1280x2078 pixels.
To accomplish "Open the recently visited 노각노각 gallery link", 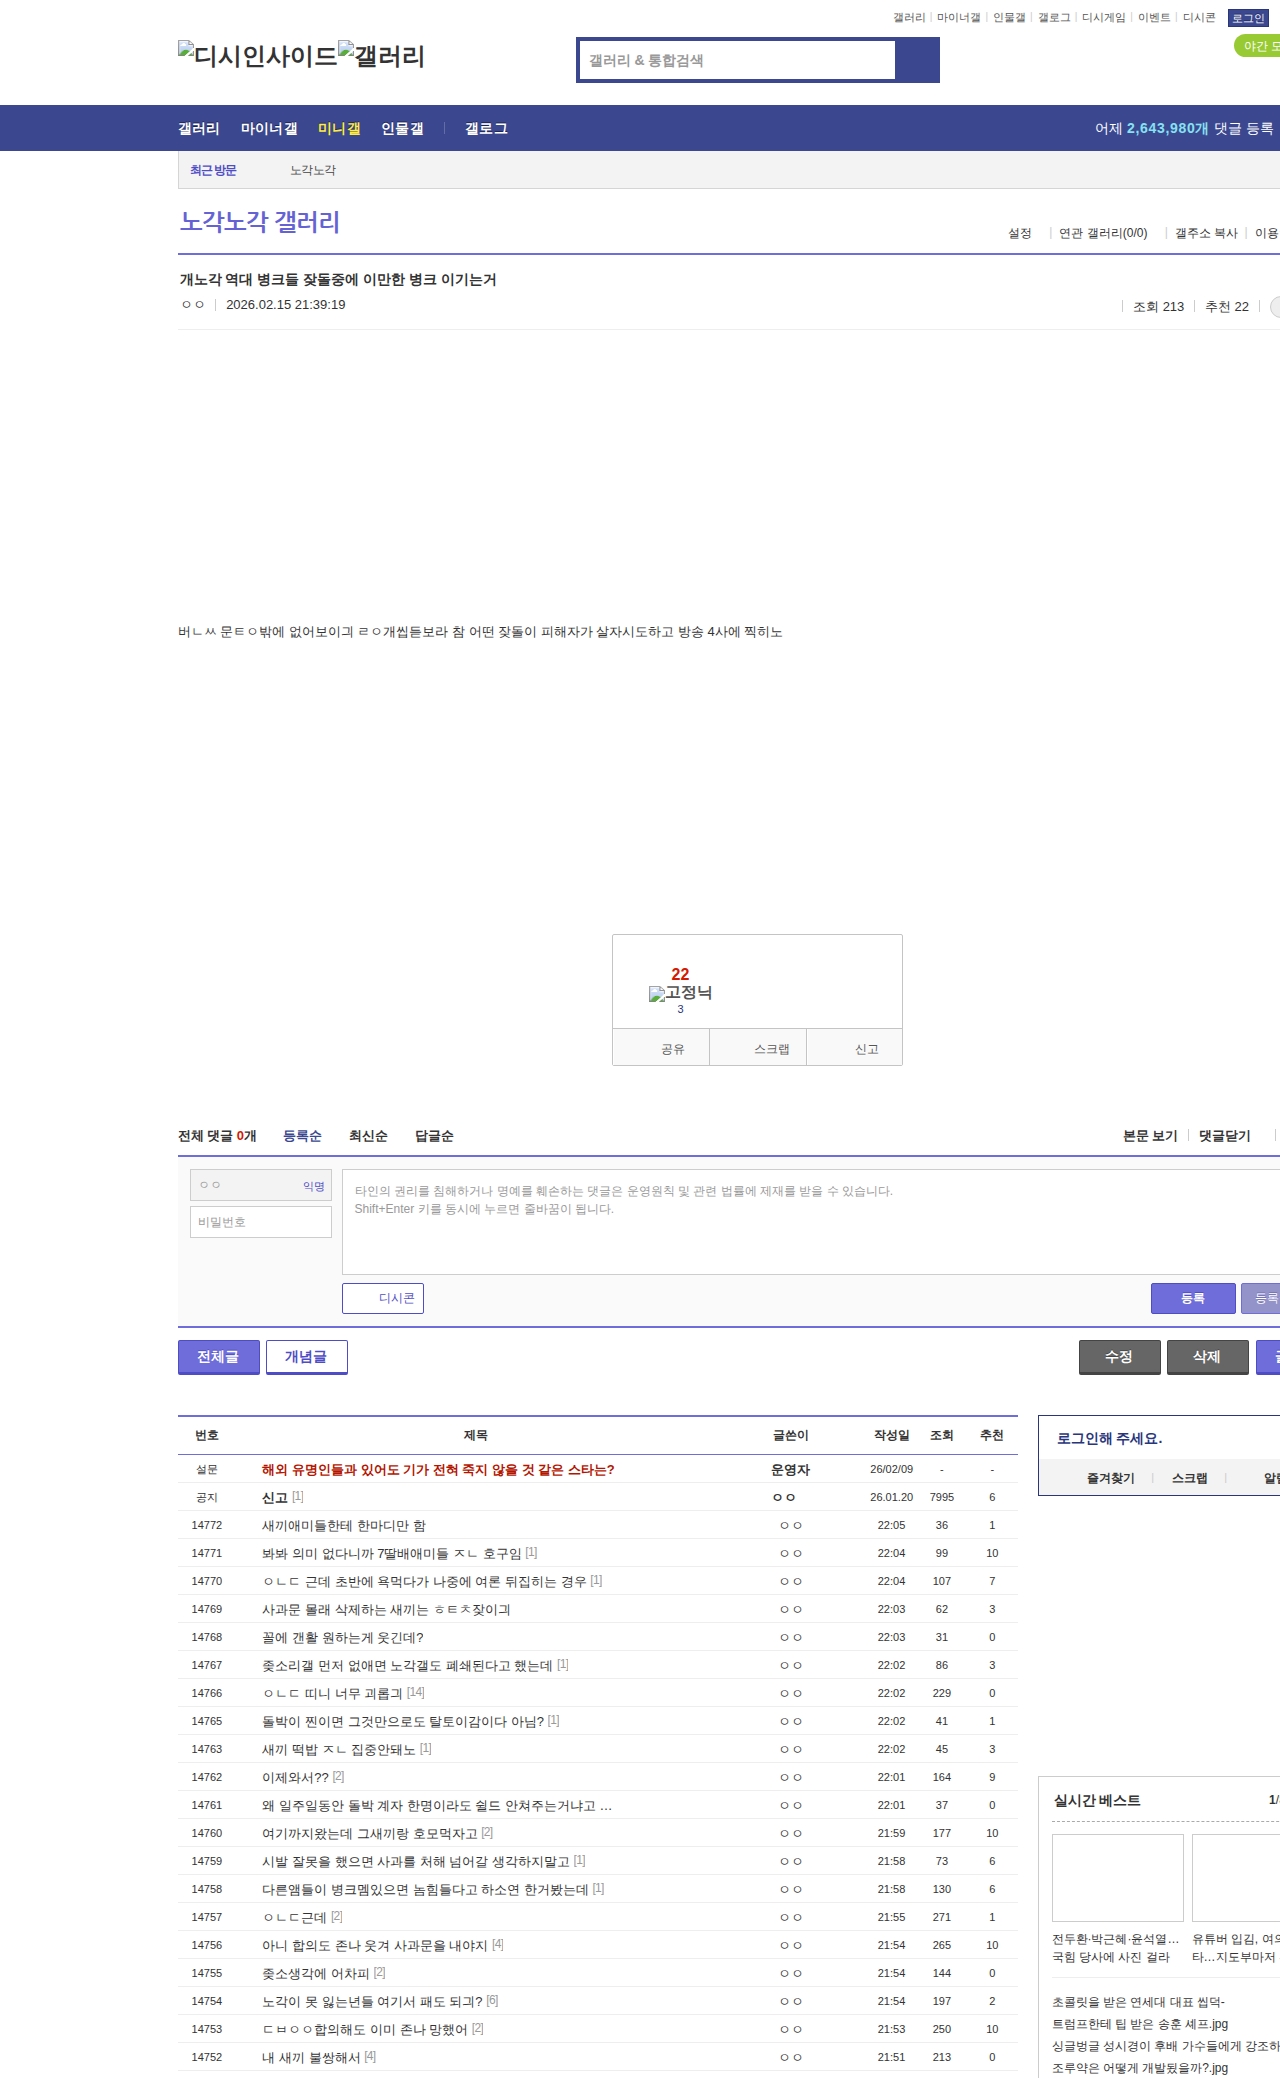I will [313, 171].
